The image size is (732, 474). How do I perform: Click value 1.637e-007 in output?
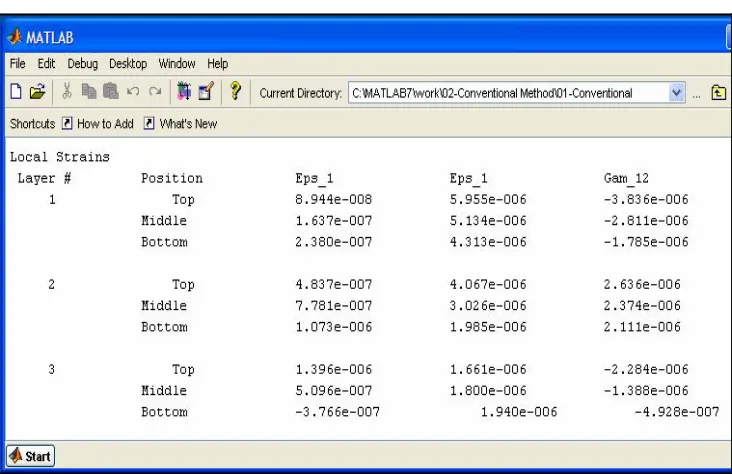pyautogui.click(x=334, y=221)
